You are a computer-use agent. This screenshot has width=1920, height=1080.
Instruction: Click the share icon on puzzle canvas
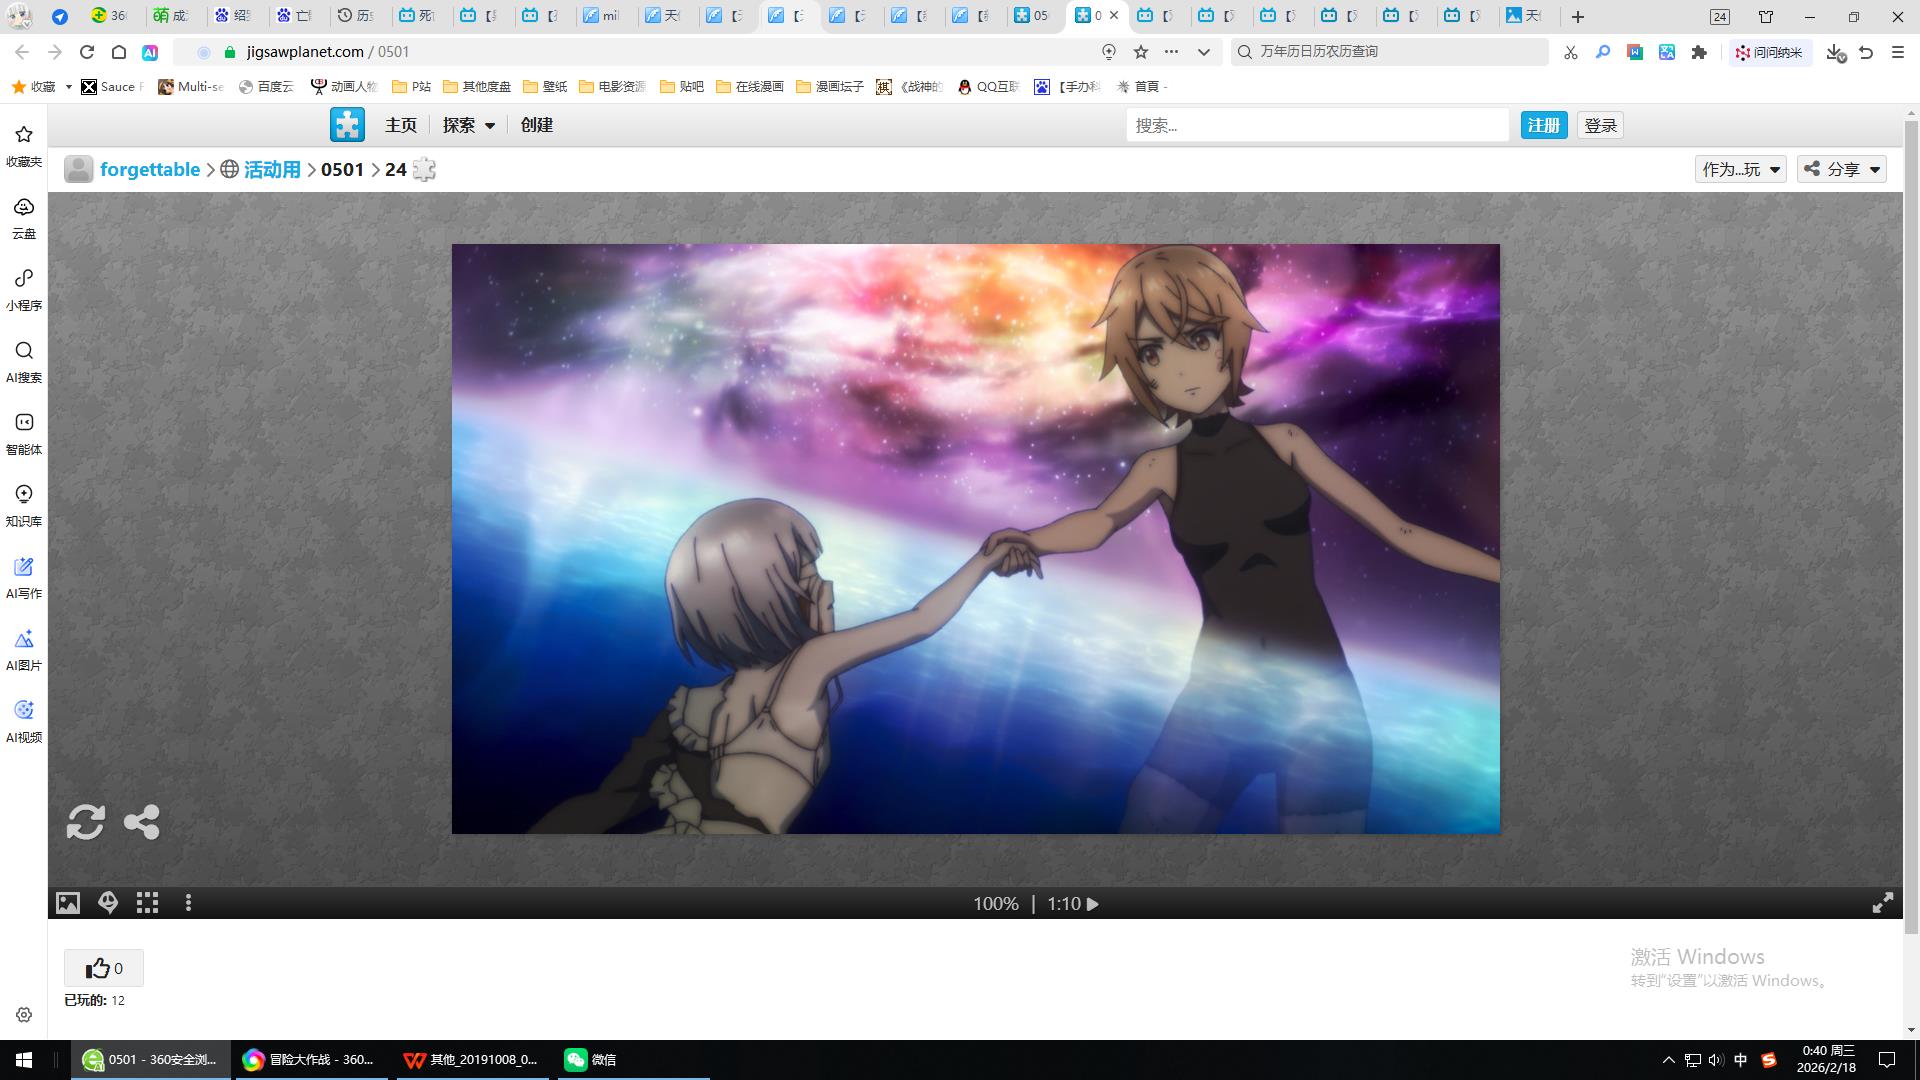pos(141,822)
